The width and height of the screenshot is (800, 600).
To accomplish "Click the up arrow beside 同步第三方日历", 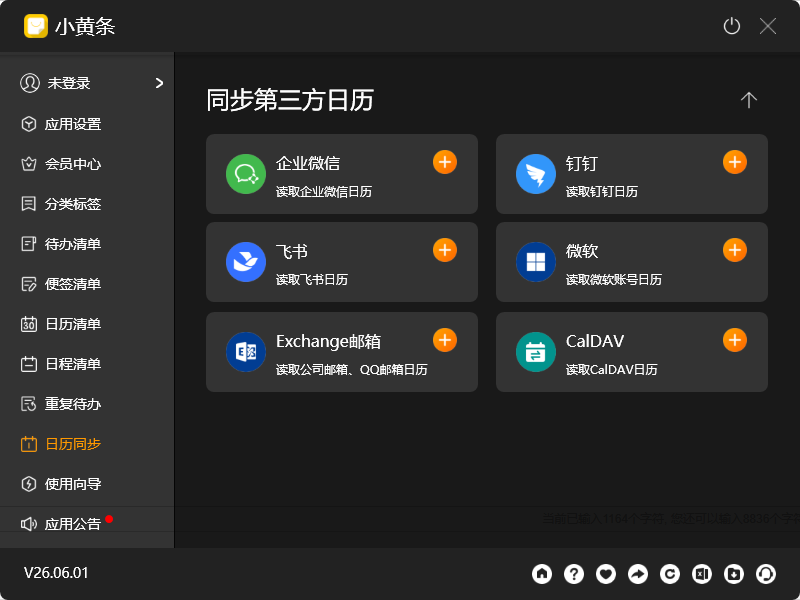I will click(x=748, y=100).
